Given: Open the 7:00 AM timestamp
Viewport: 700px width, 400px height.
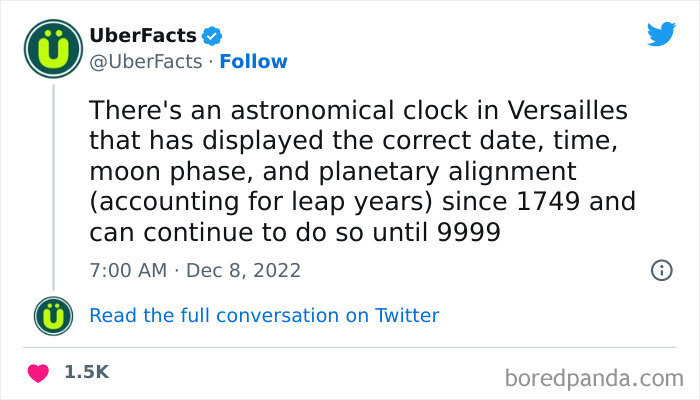Looking at the screenshot, I should point(125,271).
